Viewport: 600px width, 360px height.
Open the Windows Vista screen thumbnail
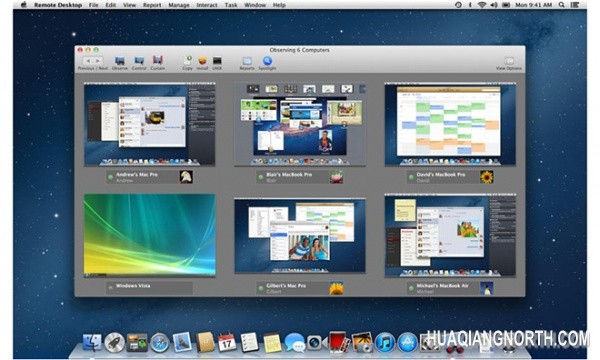coord(149,235)
